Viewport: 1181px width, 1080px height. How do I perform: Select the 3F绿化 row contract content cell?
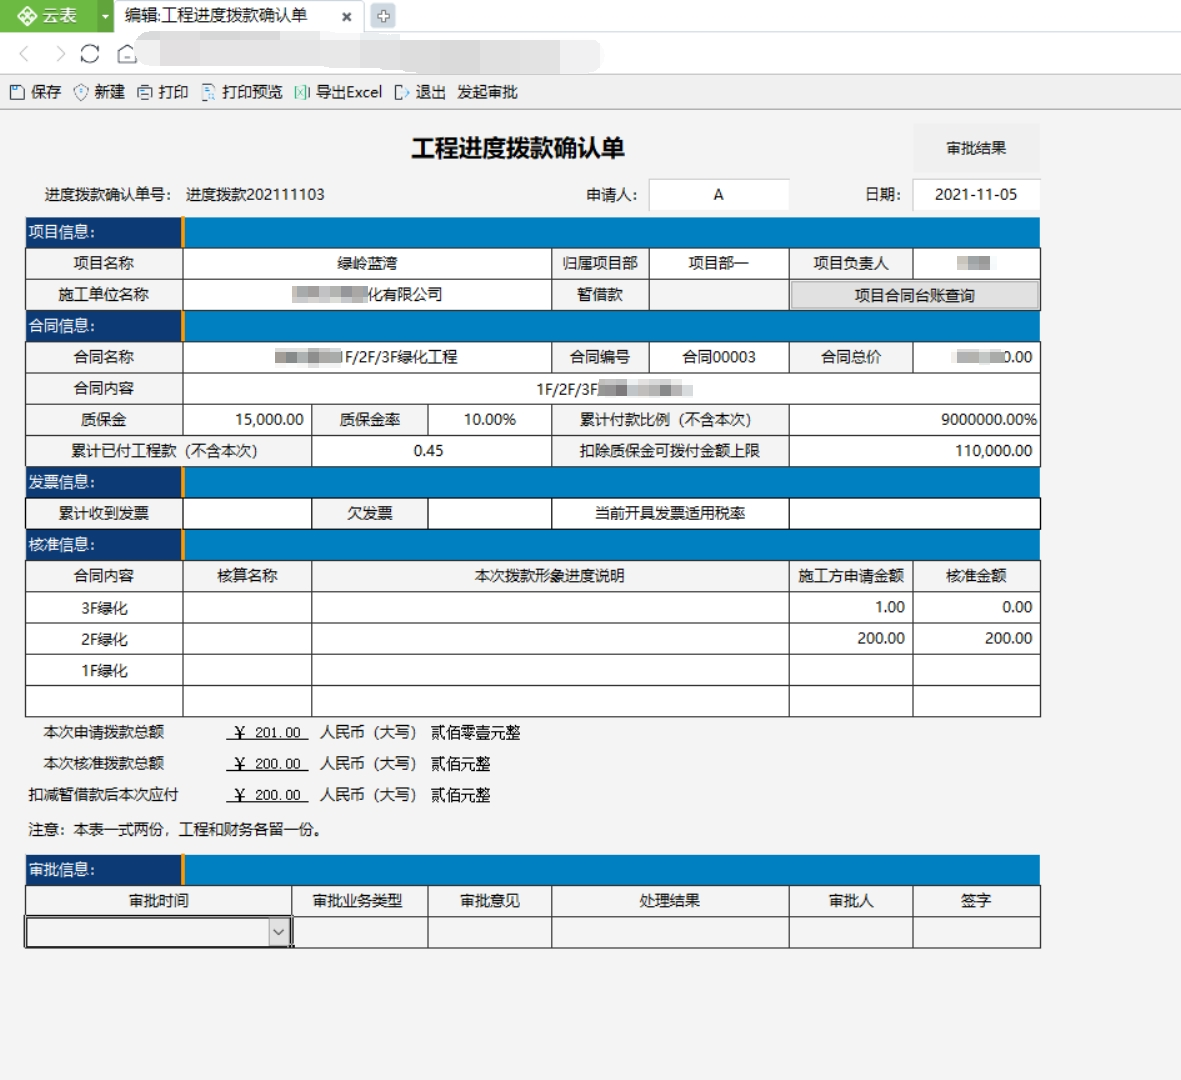(x=104, y=607)
